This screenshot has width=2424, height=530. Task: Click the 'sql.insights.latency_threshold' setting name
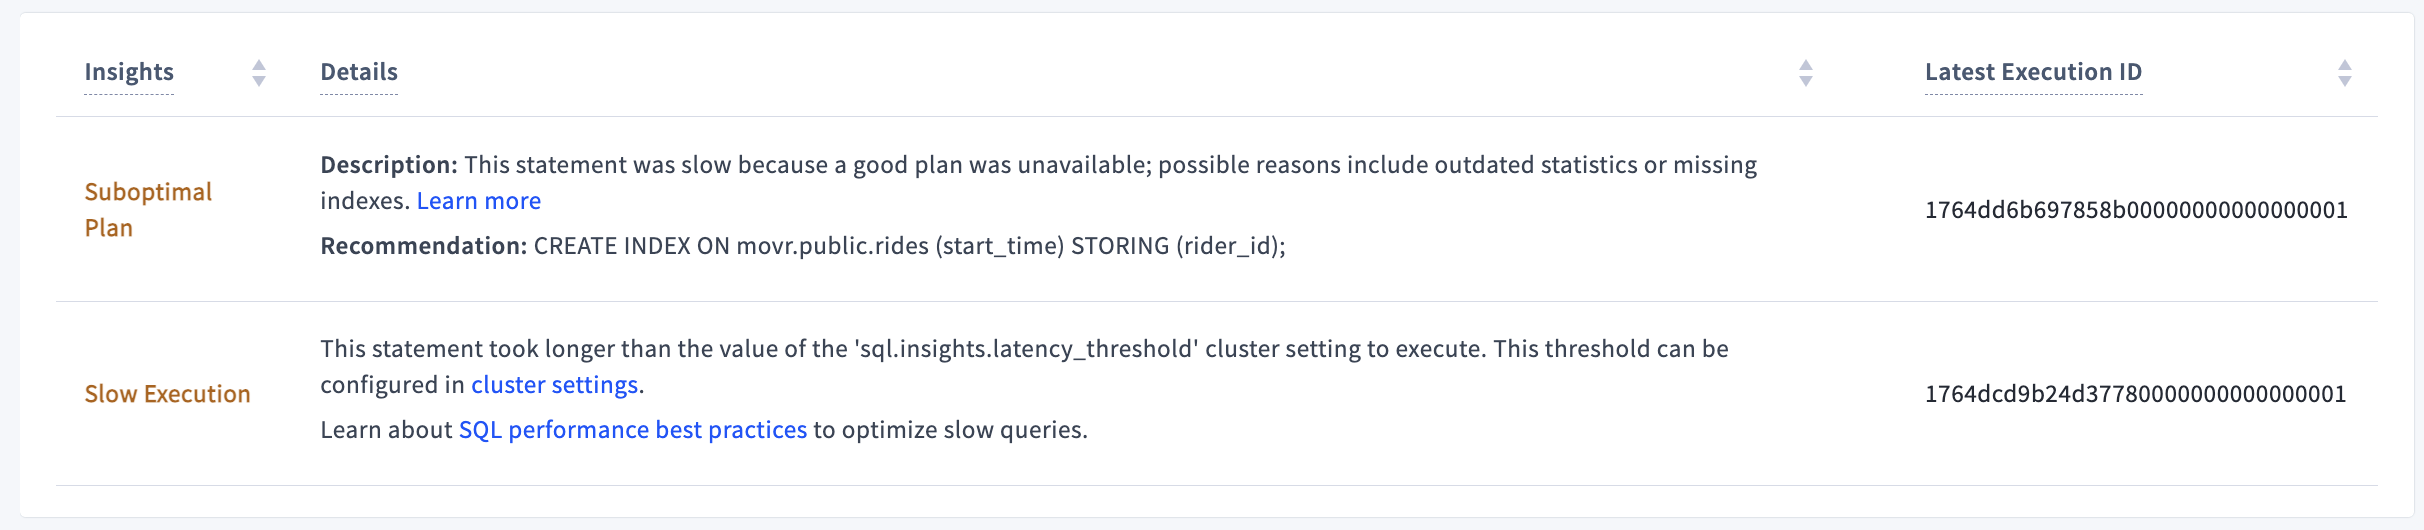pos(1026,349)
